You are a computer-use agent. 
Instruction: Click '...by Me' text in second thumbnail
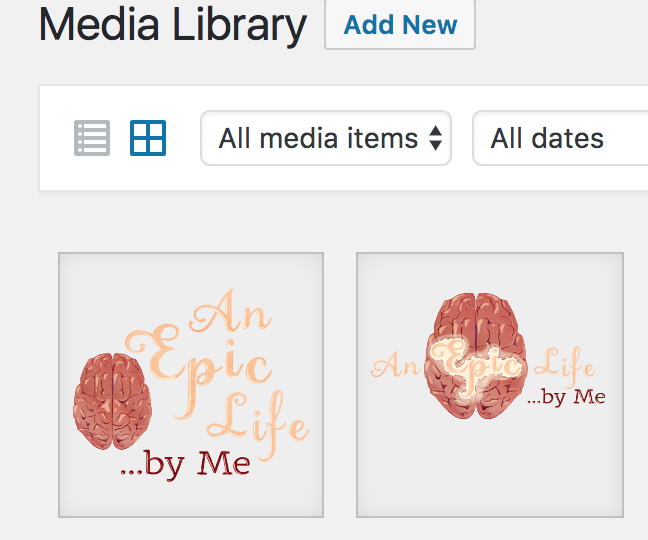click(566, 397)
